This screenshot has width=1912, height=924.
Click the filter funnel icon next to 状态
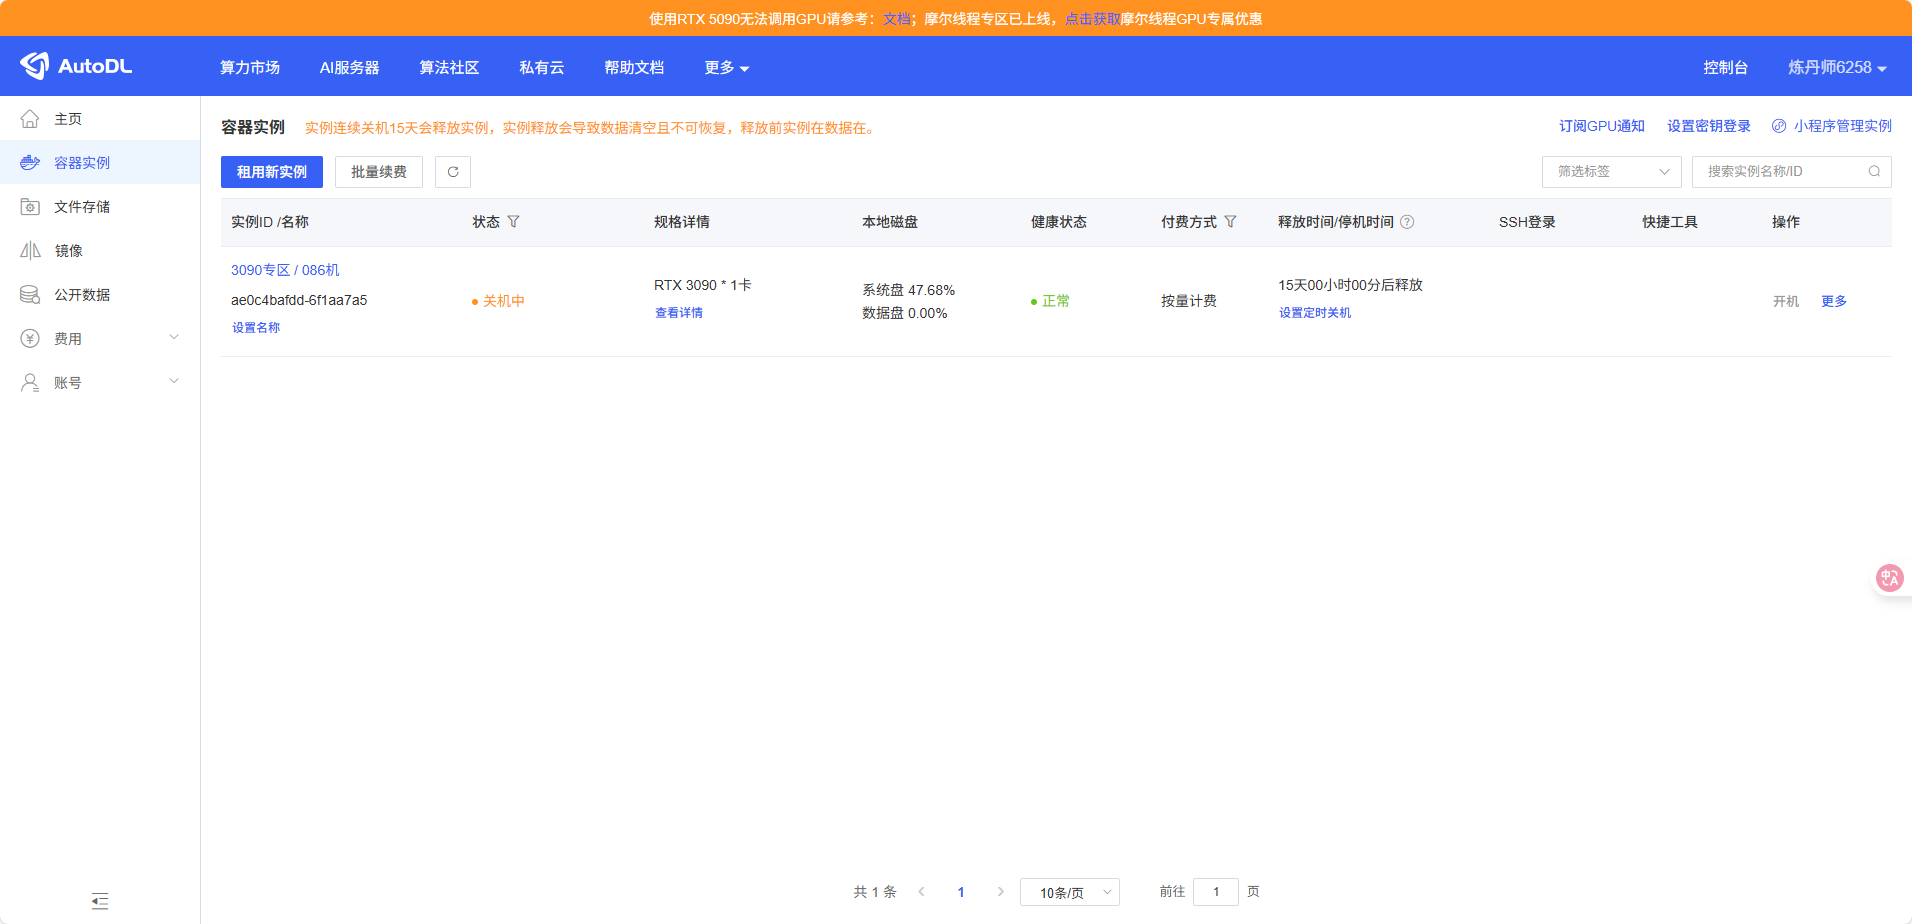(513, 222)
